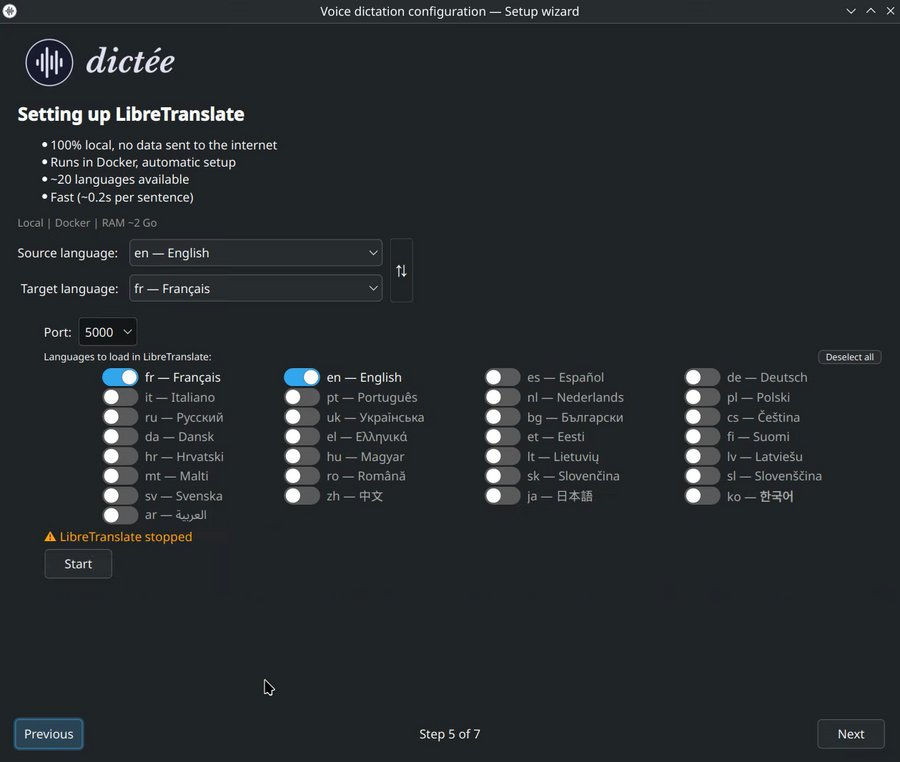This screenshot has height=762, width=900.
Task: Start the LibreTranslate service
Action: [78, 564]
